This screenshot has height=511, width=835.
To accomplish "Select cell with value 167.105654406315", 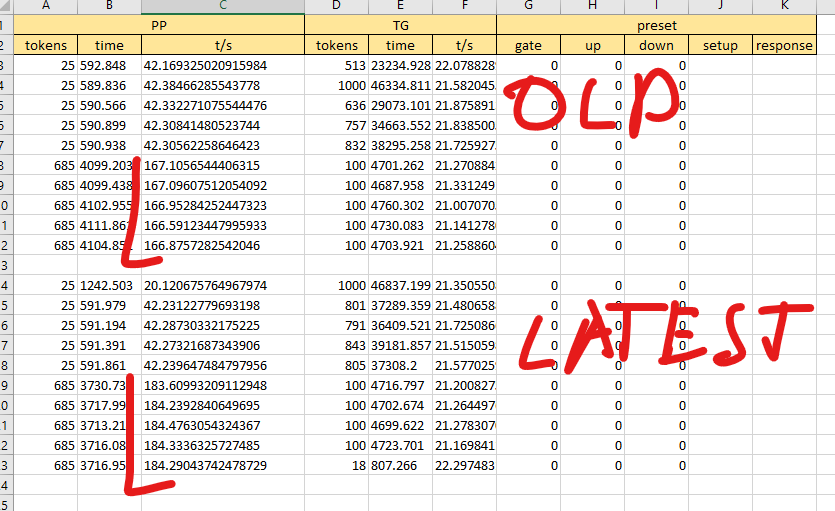I will pyautogui.click(x=223, y=166).
